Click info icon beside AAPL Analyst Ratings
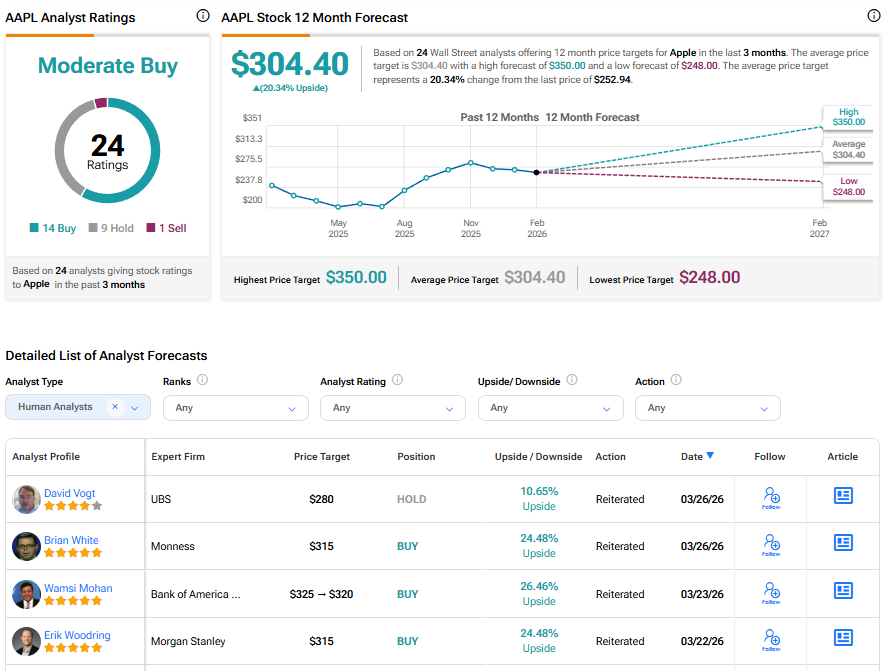Viewport: 884px width, 671px height. (x=203, y=16)
